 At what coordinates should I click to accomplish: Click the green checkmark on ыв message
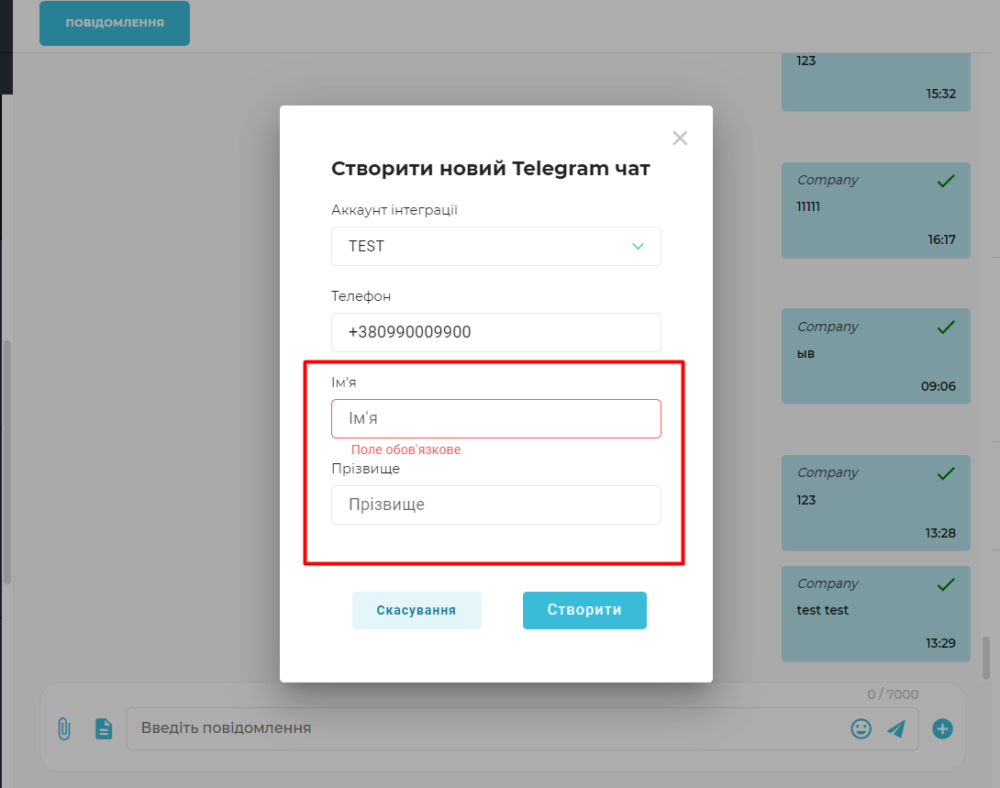pyautogui.click(x=946, y=328)
